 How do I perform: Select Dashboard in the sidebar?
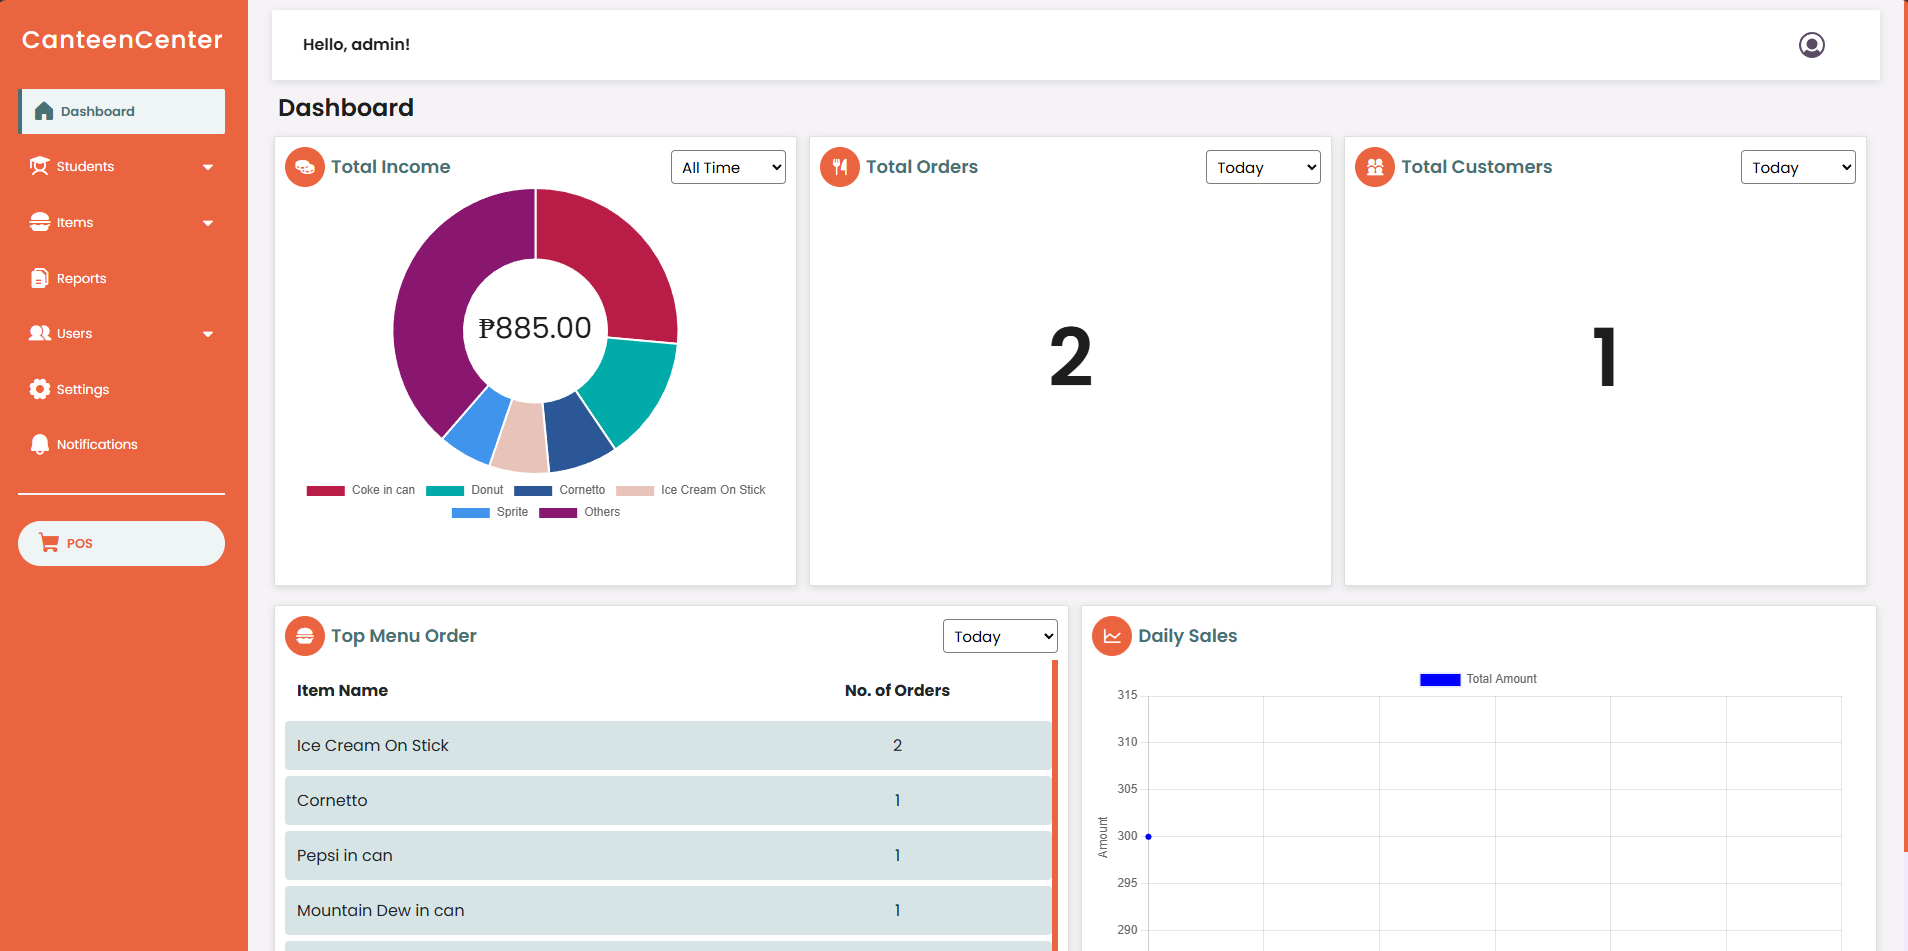[x=122, y=111]
